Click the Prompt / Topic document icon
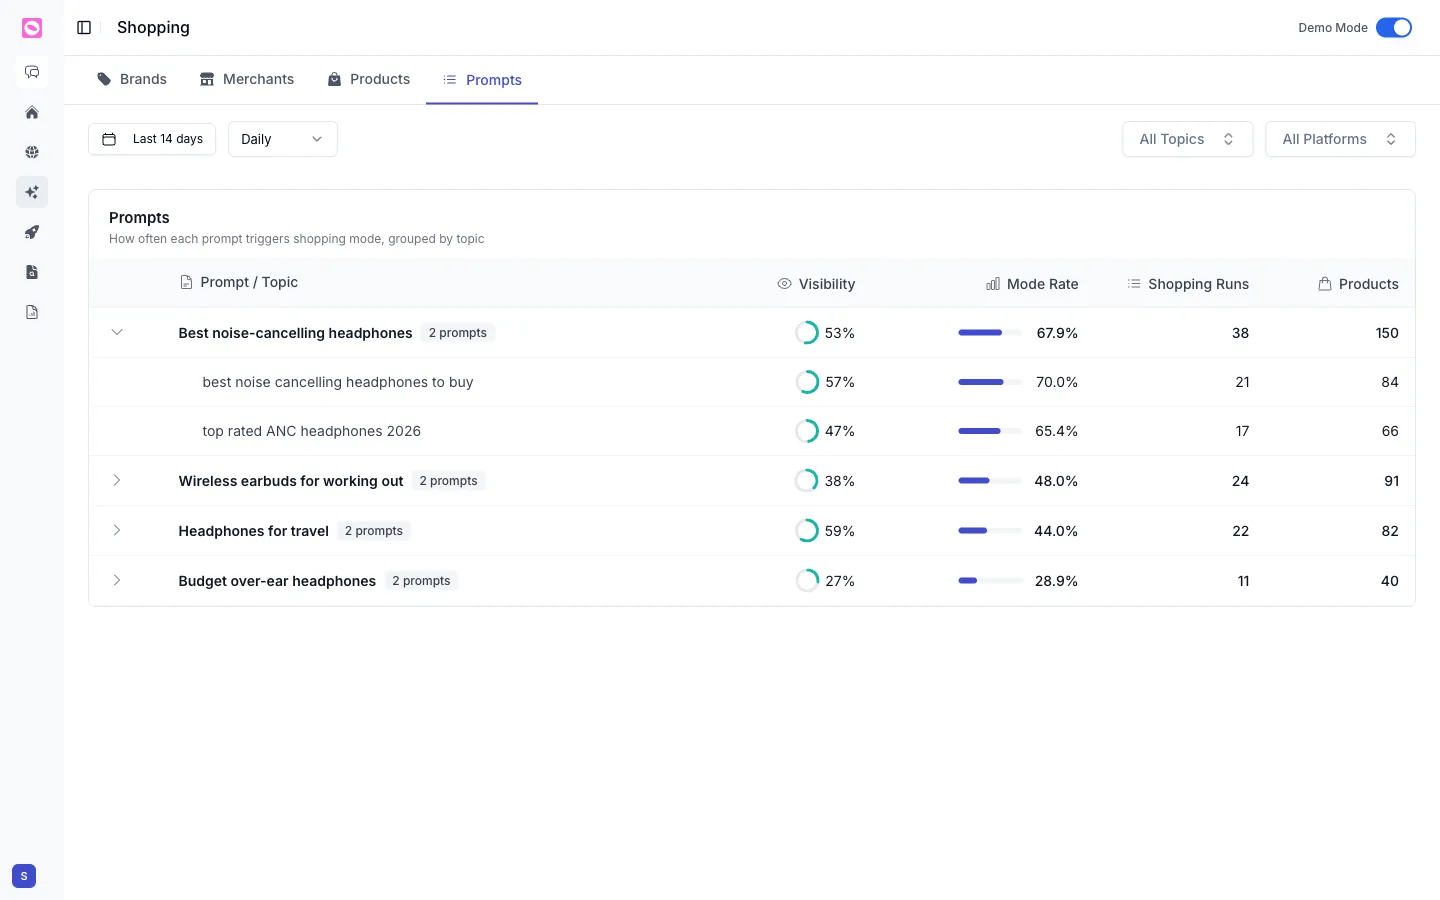Image resolution: width=1440 pixels, height=900 pixels. click(186, 282)
